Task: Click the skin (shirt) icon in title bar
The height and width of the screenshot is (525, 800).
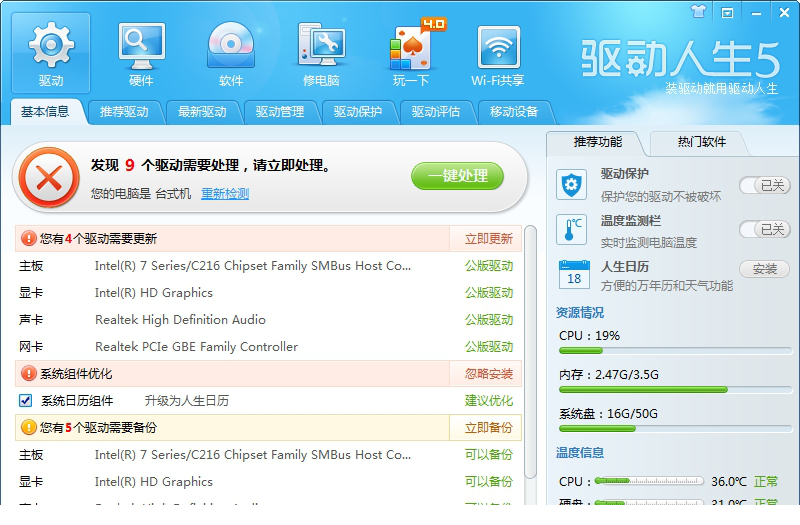Action: pos(698,12)
